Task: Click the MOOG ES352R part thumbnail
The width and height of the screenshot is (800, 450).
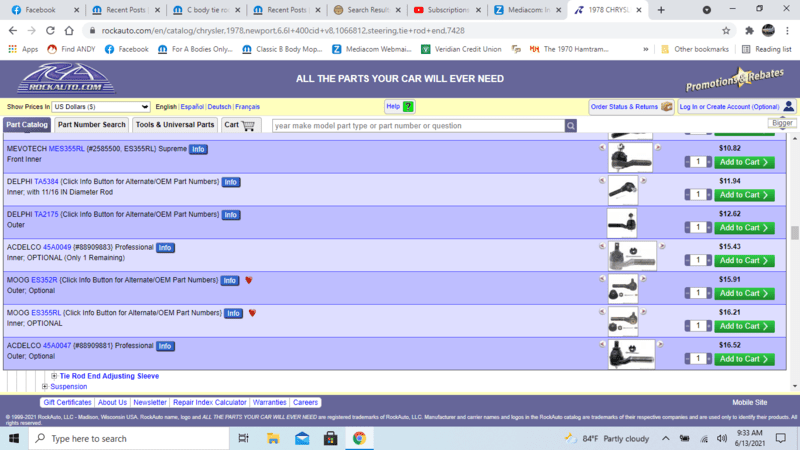Action: [x=623, y=289]
